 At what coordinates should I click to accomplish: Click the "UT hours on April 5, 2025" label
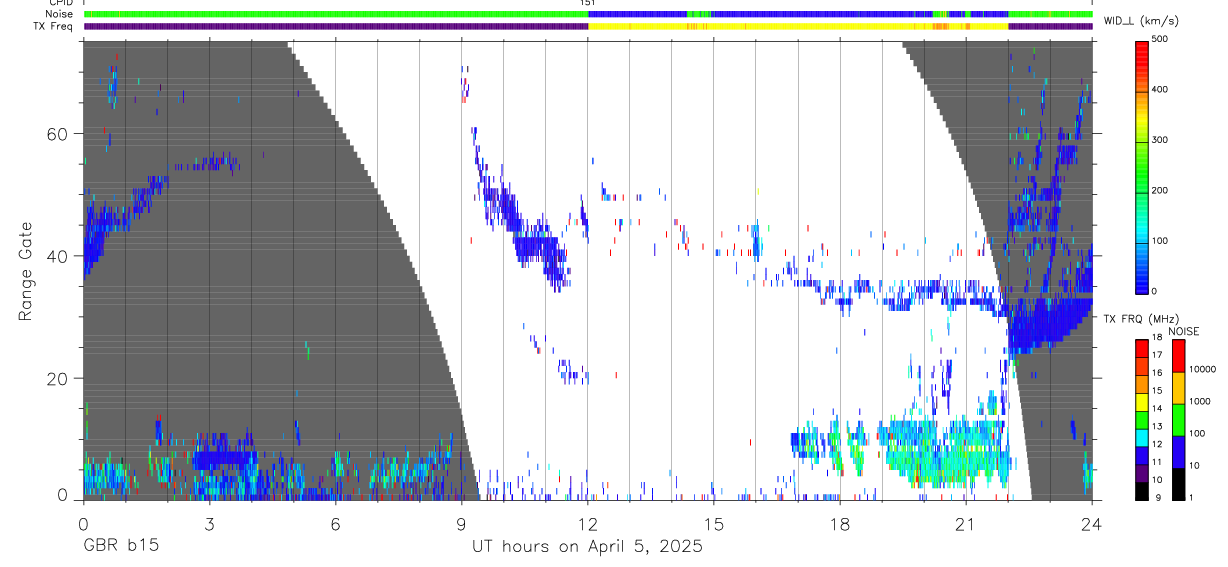[587, 547]
